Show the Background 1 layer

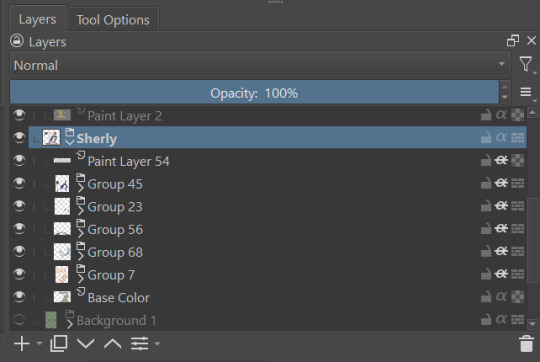point(19,320)
